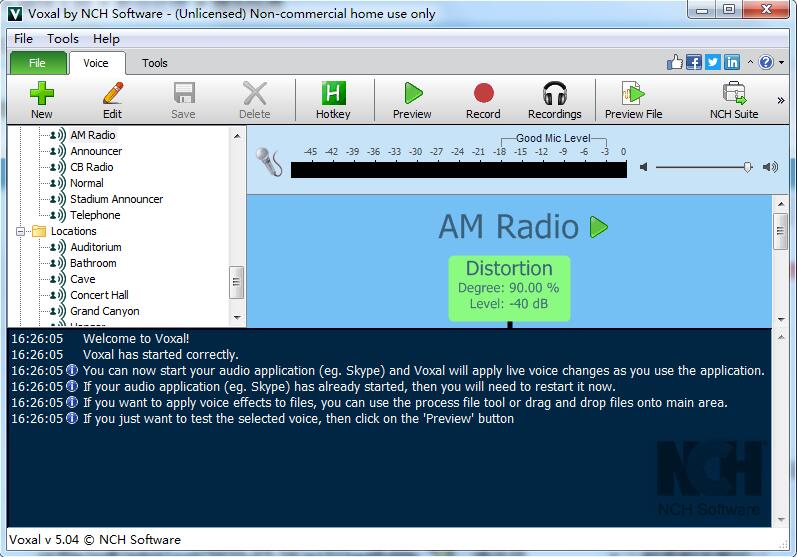Click the Distortion effect box
This screenshot has width=797, height=557.
point(509,288)
